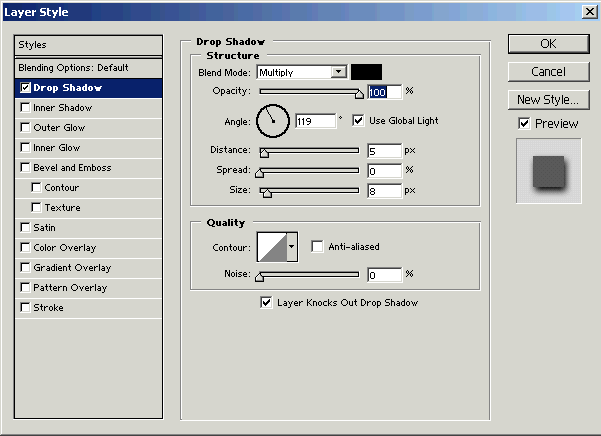Enable the Bevel and Emboss checkbox
This screenshot has width=601, height=436.
tap(25, 167)
